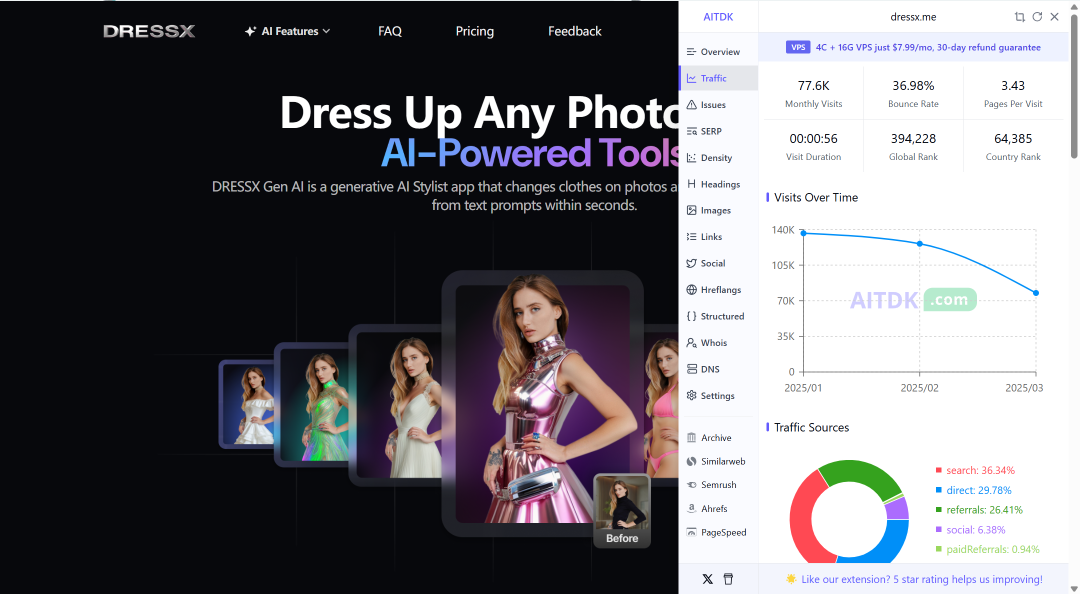Click the PageSpeed icon
The height and width of the screenshot is (594, 1080).
click(x=692, y=532)
